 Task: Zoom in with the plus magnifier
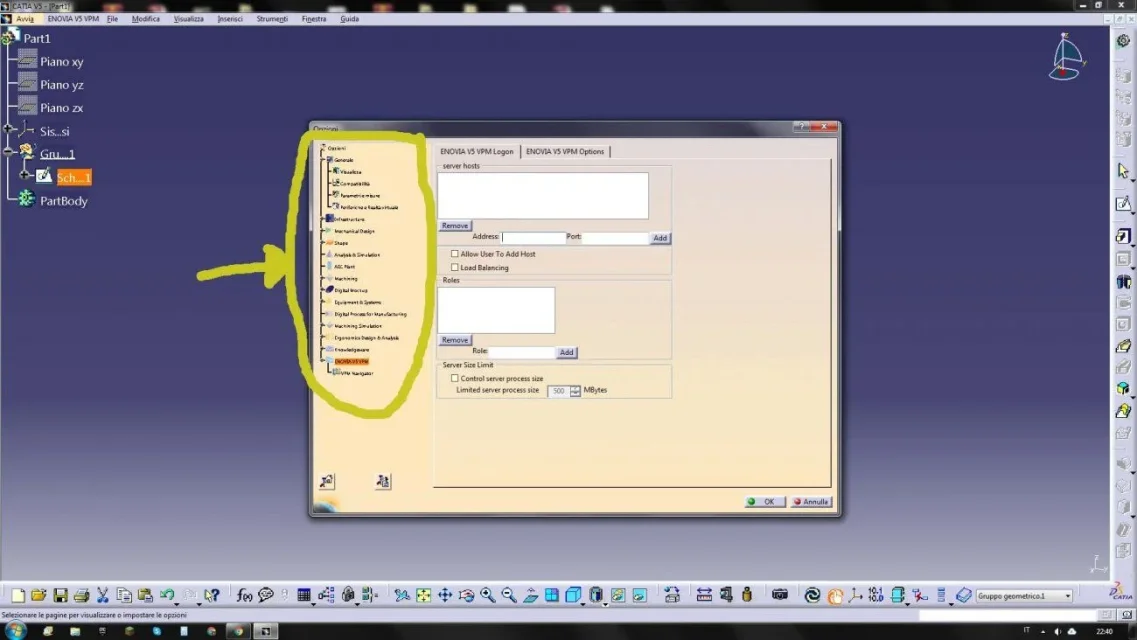pyautogui.click(x=487, y=595)
